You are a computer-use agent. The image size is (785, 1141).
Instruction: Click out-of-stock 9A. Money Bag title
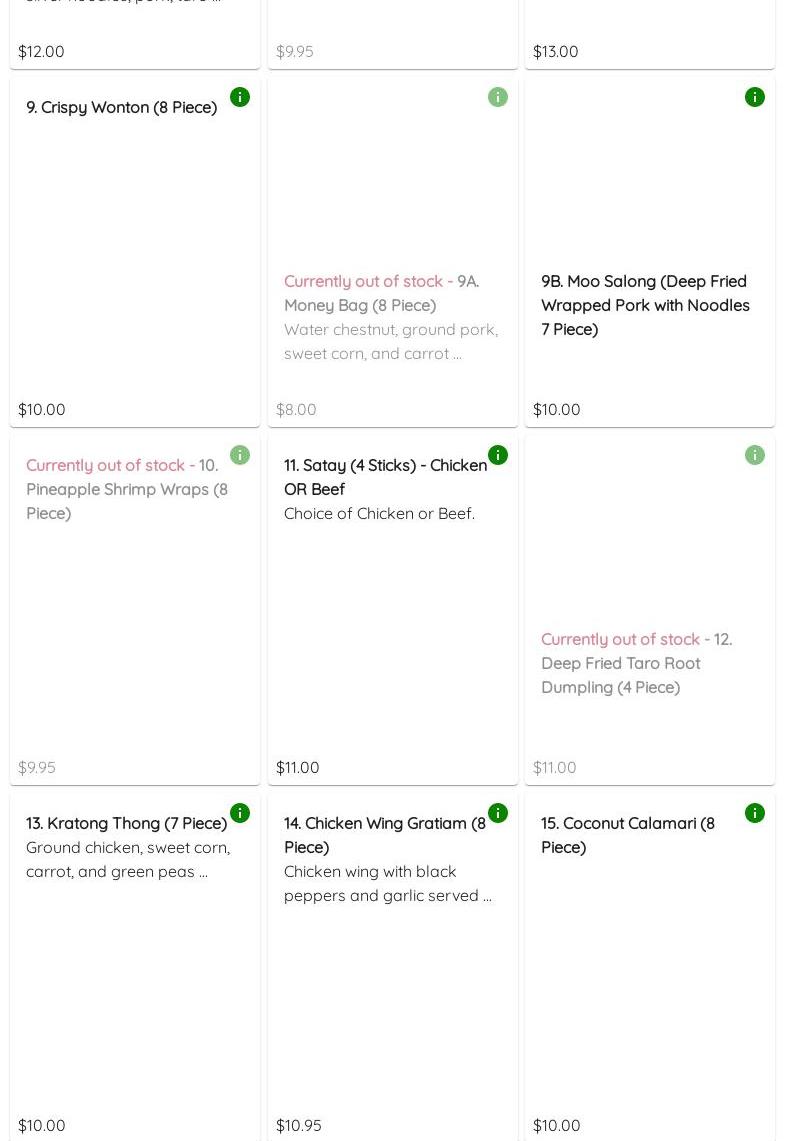[x=381, y=293]
